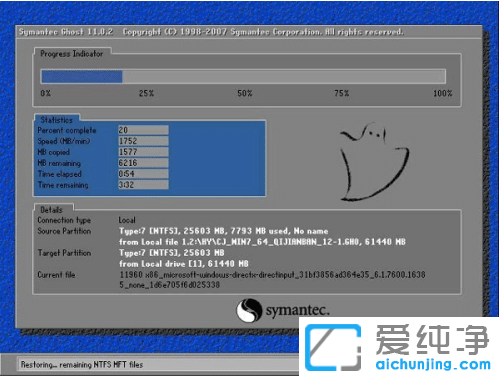Click the Statistics panel label
The height and width of the screenshot is (377, 499).
point(56,120)
